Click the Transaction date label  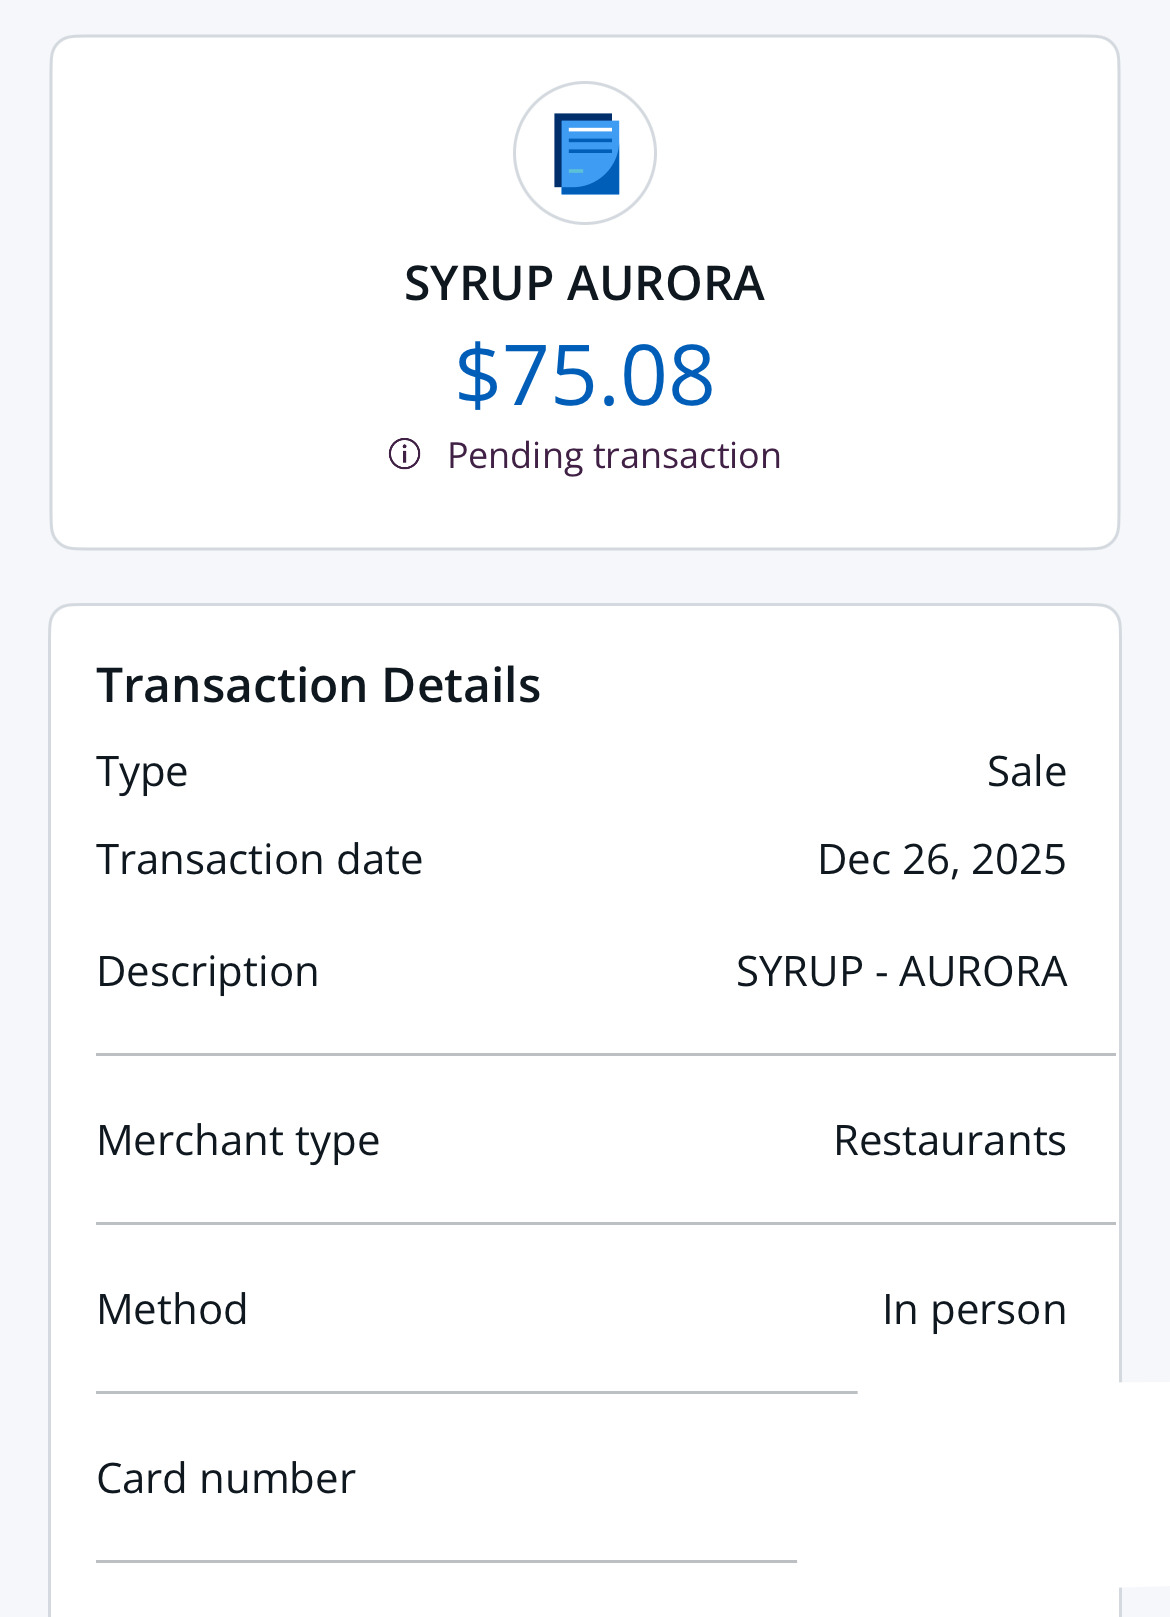pos(259,859)
